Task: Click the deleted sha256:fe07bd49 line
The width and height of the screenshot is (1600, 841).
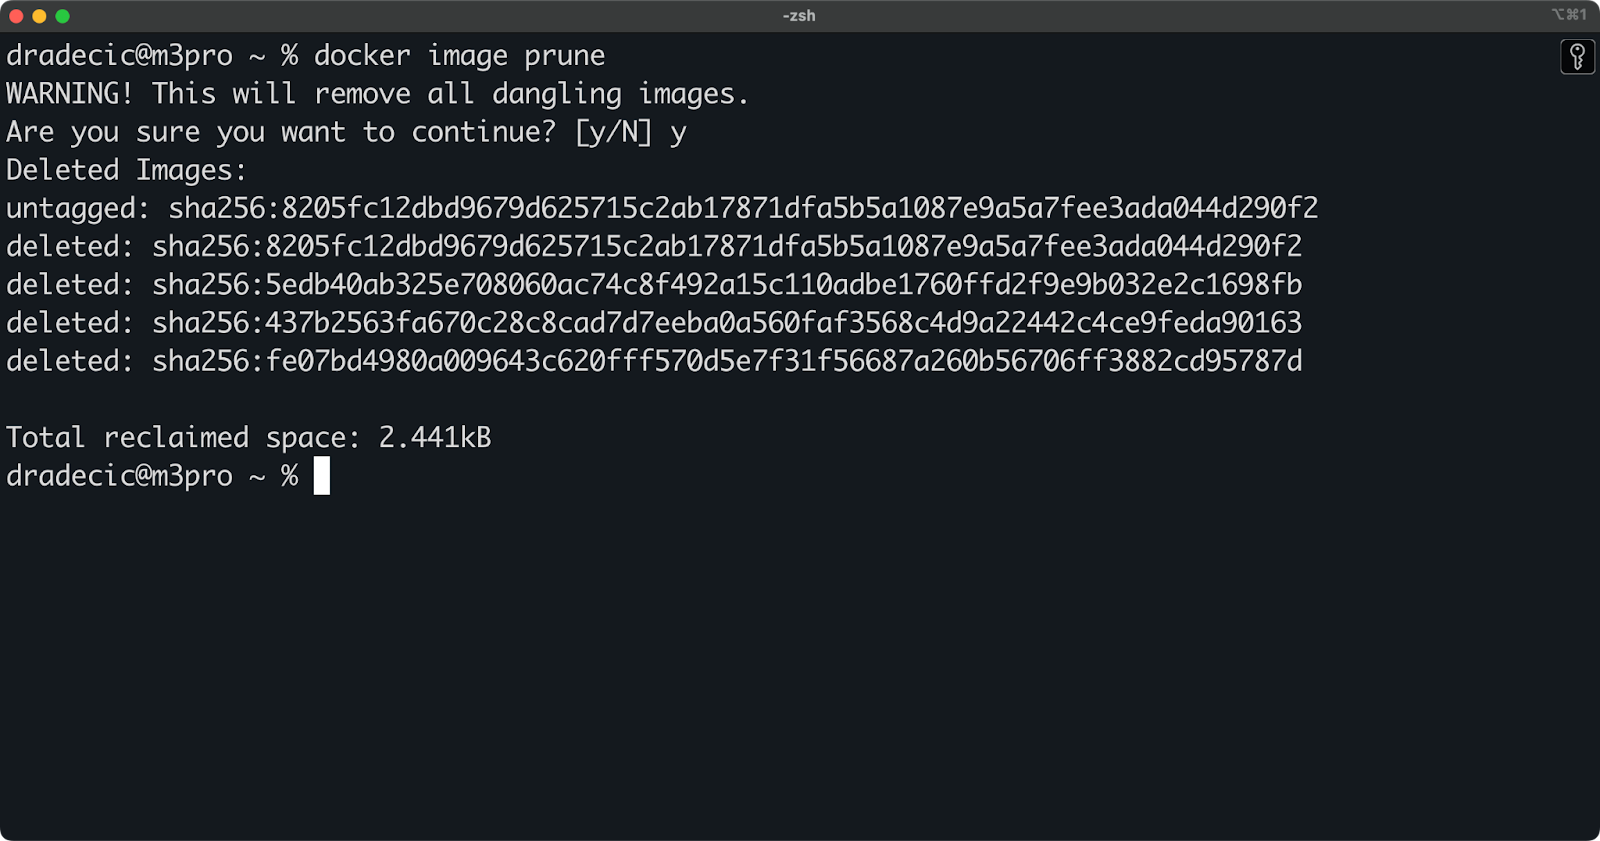Action: [x=654, y=360]
